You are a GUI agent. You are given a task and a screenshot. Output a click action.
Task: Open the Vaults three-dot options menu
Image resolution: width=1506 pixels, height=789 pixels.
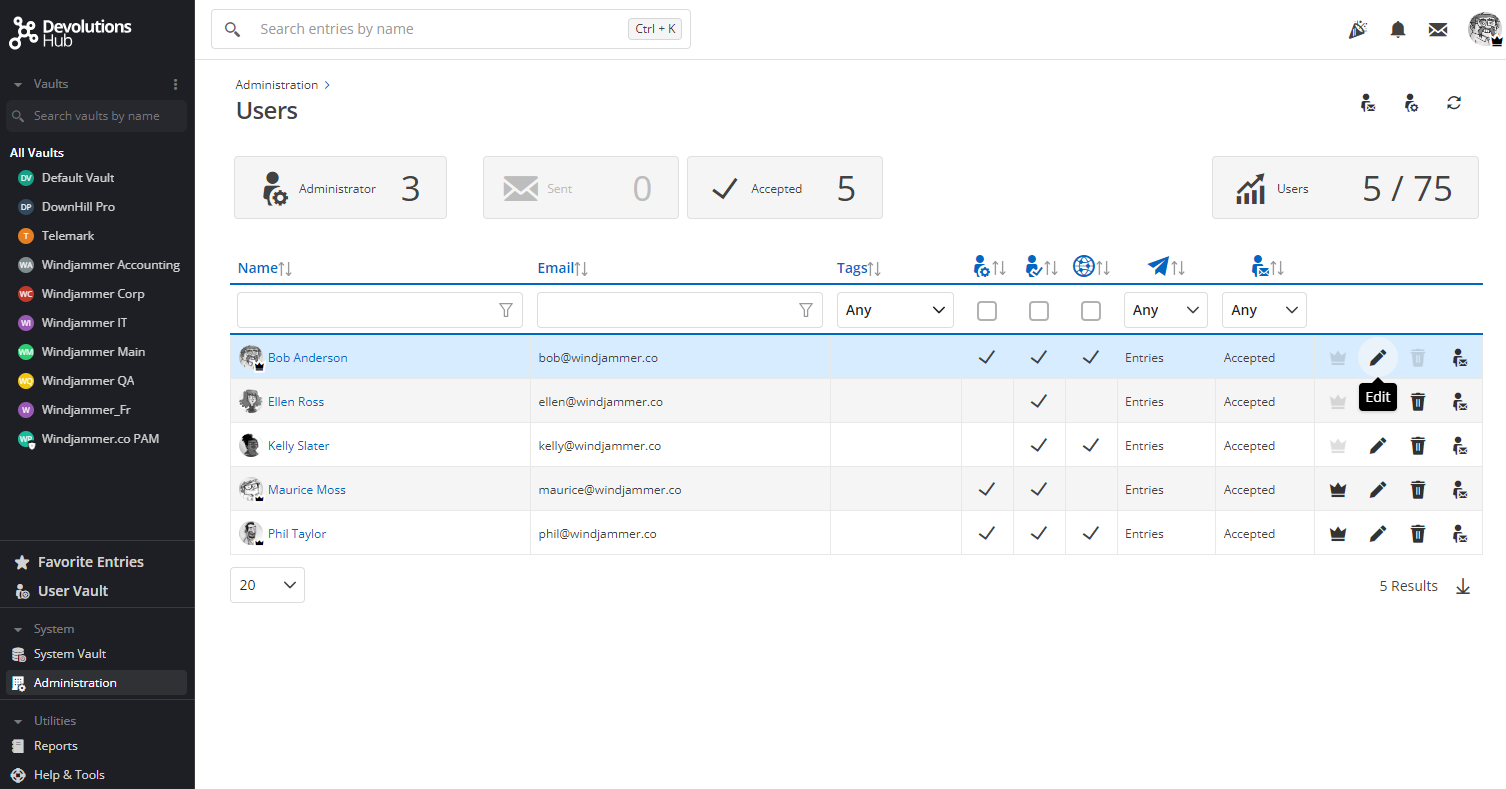175,84
